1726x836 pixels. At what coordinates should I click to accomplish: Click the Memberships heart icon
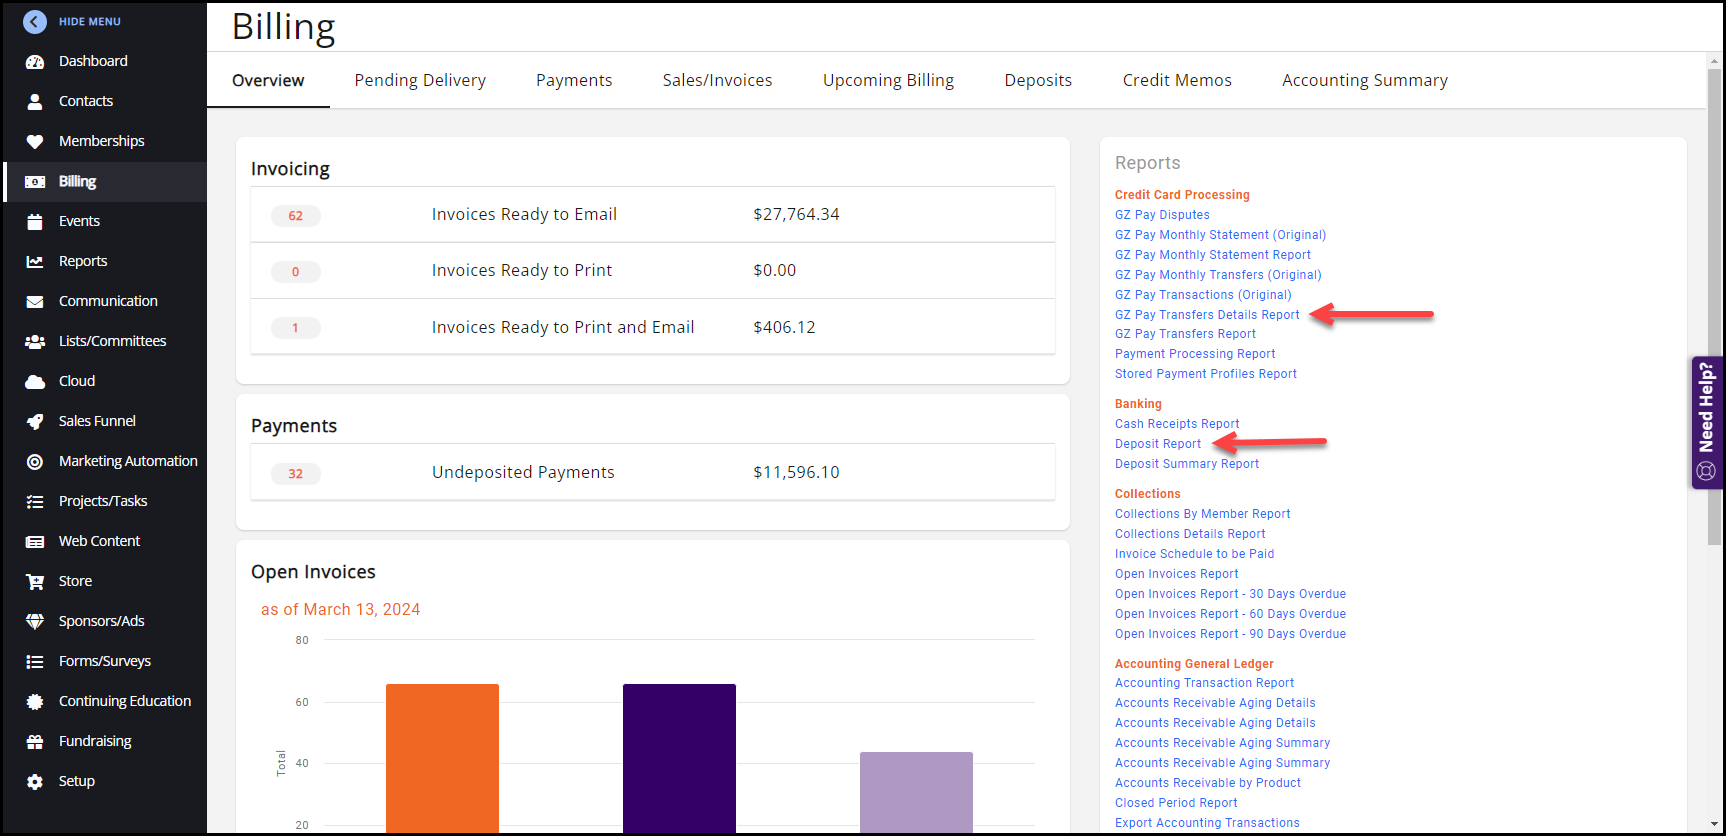click(35, 141)
